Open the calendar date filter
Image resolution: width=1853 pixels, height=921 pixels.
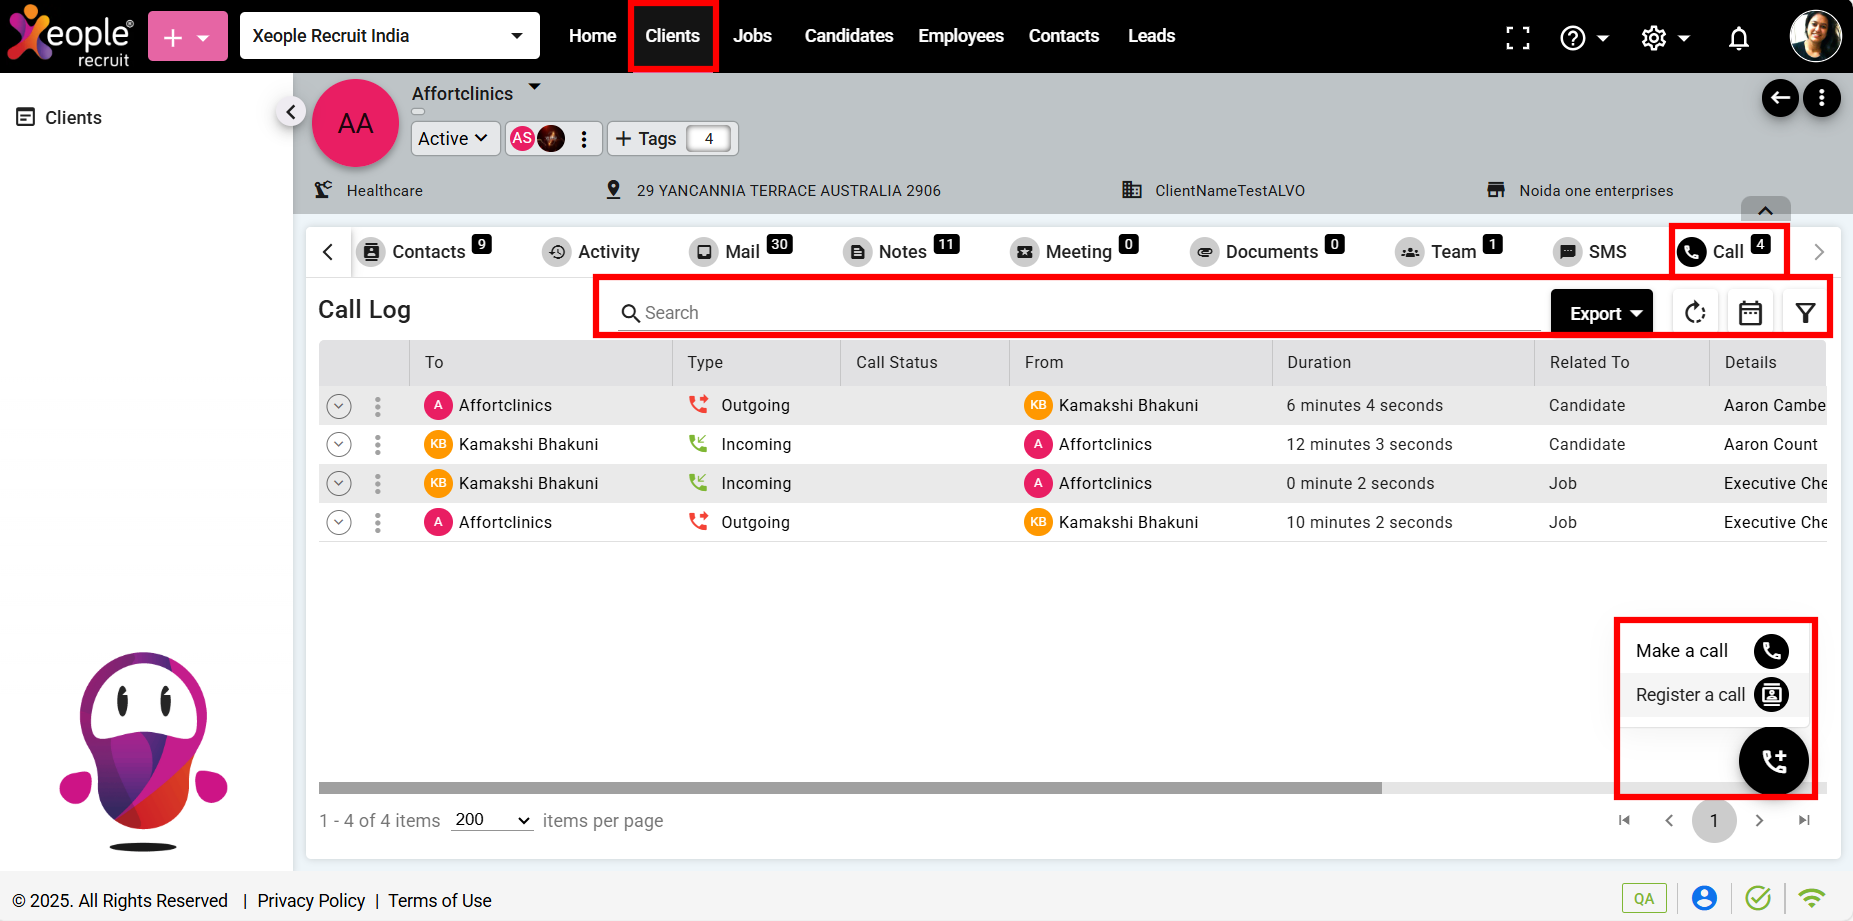1750,313
